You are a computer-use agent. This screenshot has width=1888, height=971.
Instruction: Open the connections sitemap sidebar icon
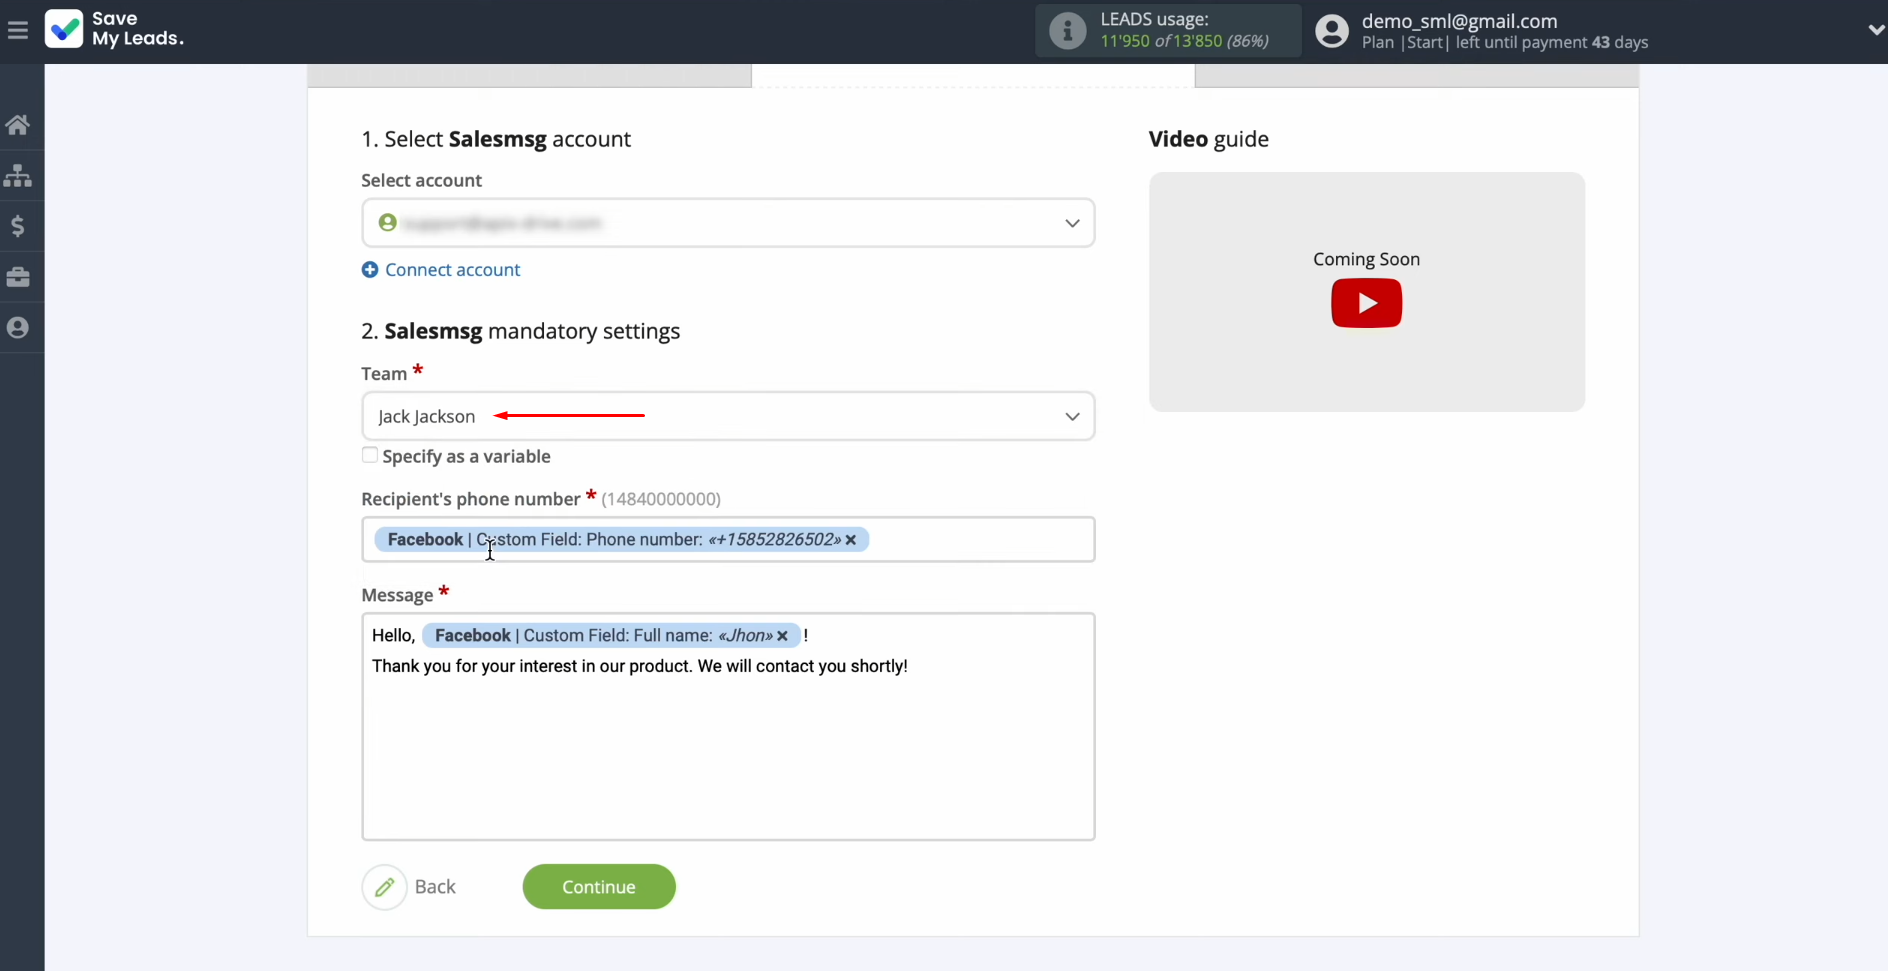click(18, 176)
